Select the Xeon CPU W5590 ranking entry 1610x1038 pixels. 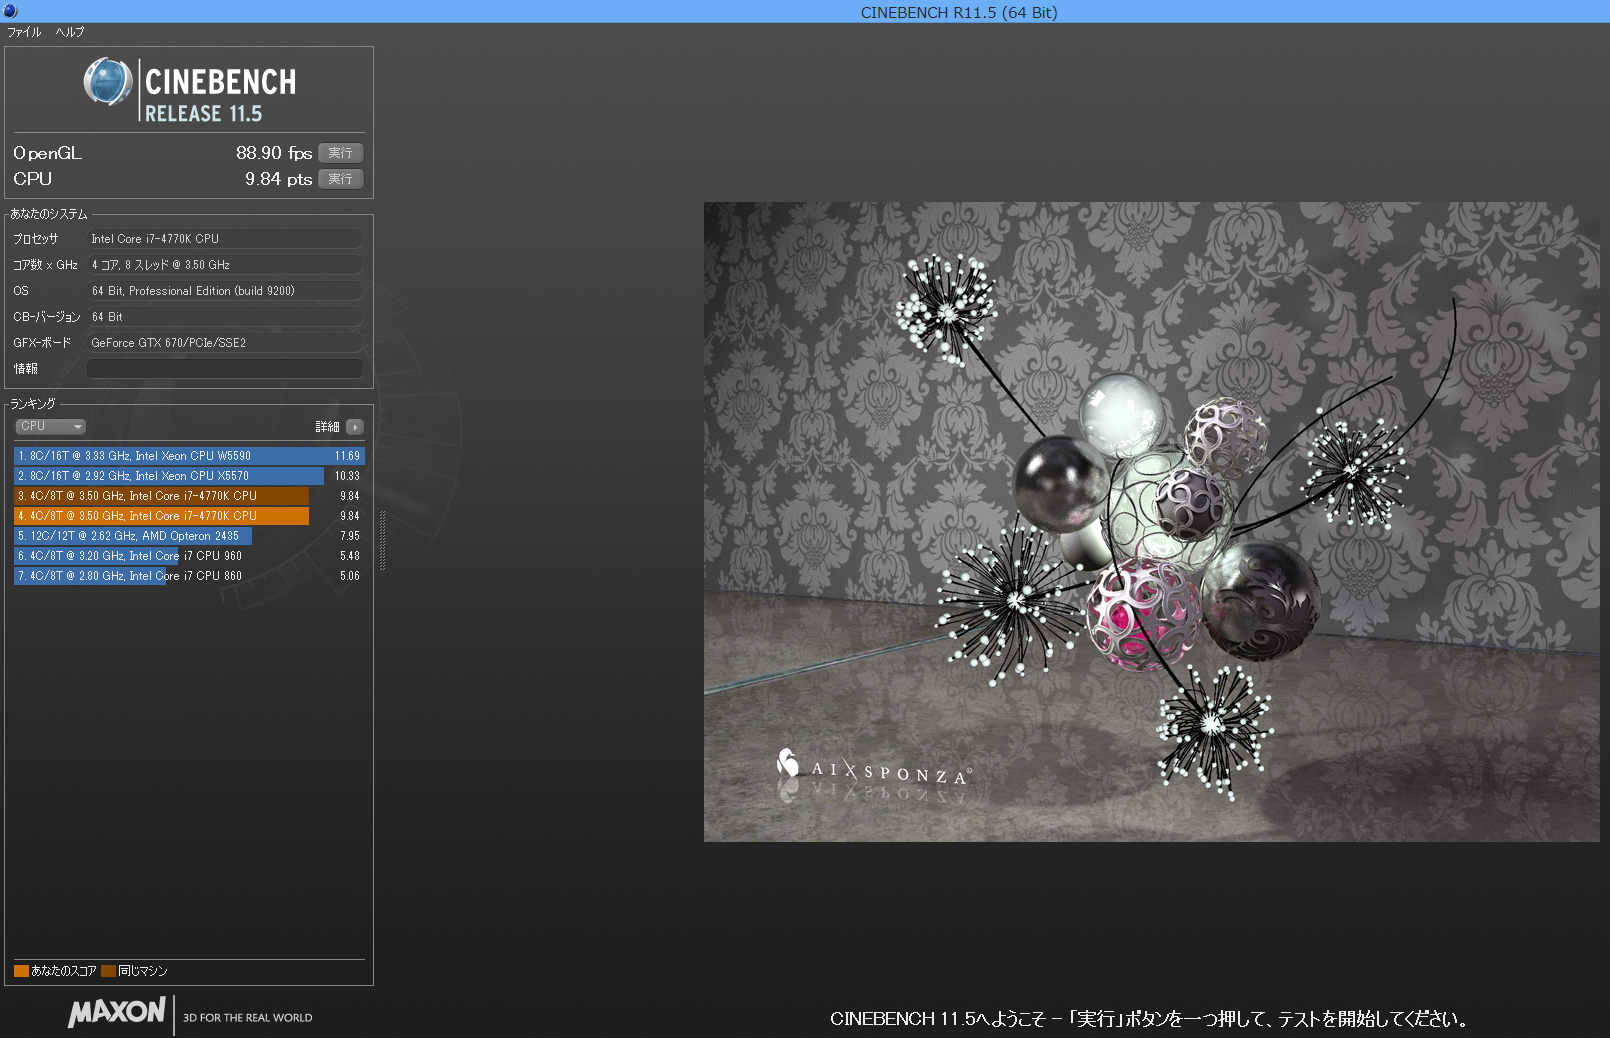188,456
